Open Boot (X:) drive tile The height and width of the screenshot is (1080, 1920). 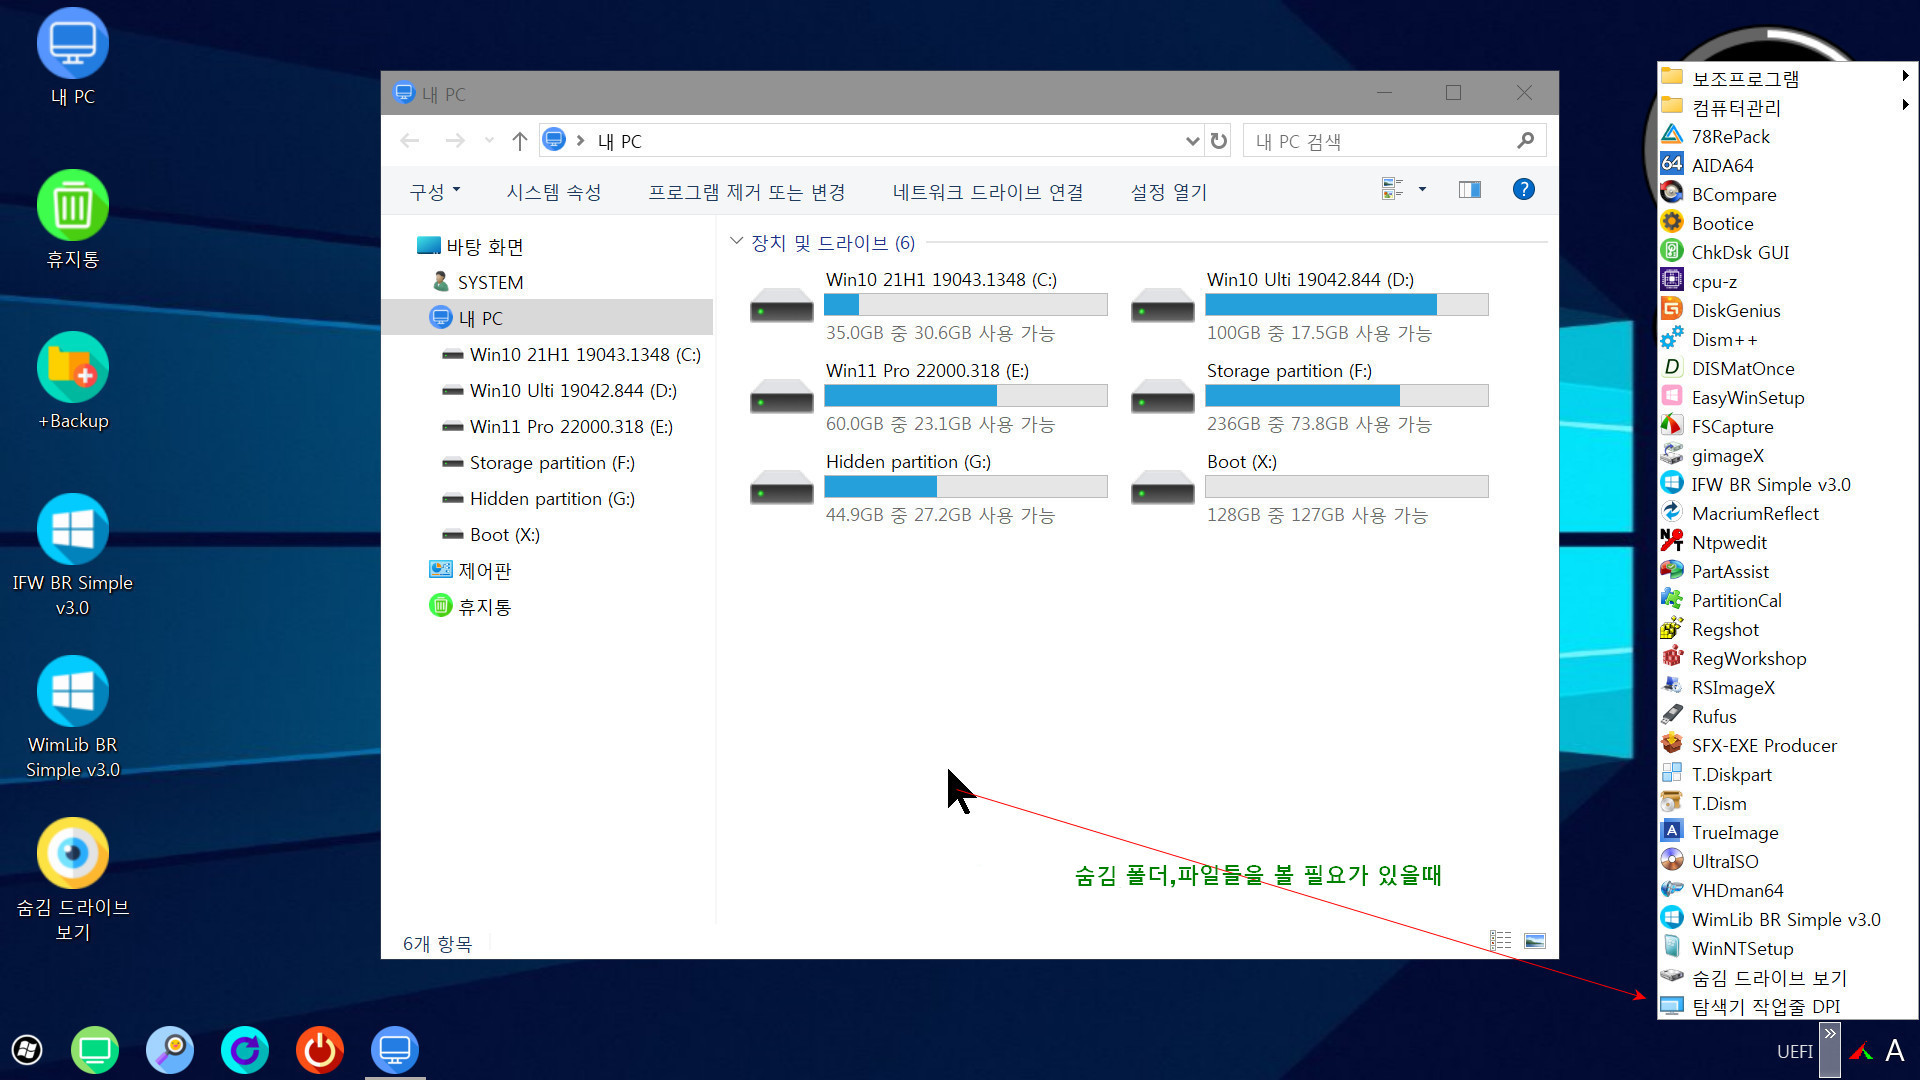tap(1309, 488)
